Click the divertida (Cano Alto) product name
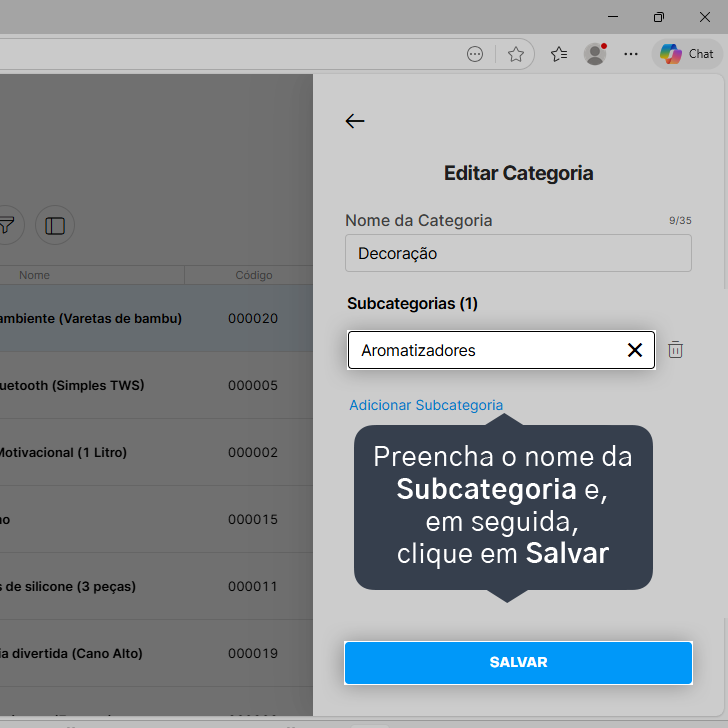 point(71,653)
